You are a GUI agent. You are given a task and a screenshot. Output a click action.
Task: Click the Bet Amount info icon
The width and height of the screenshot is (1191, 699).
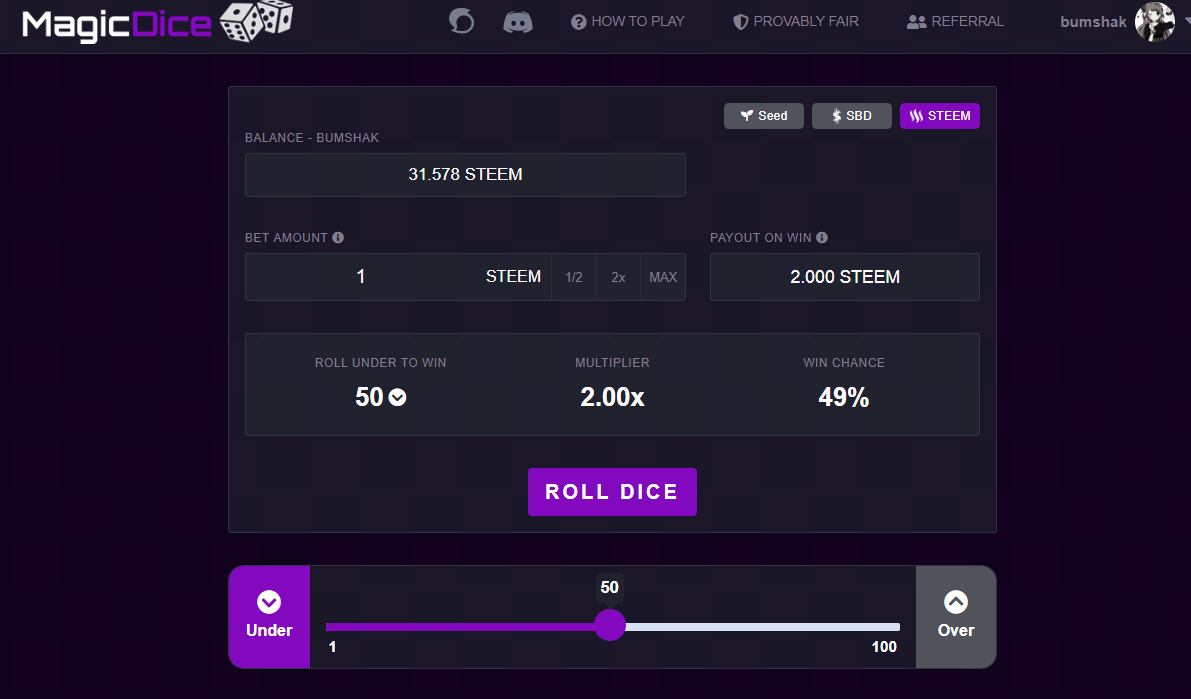click(338, 238)
